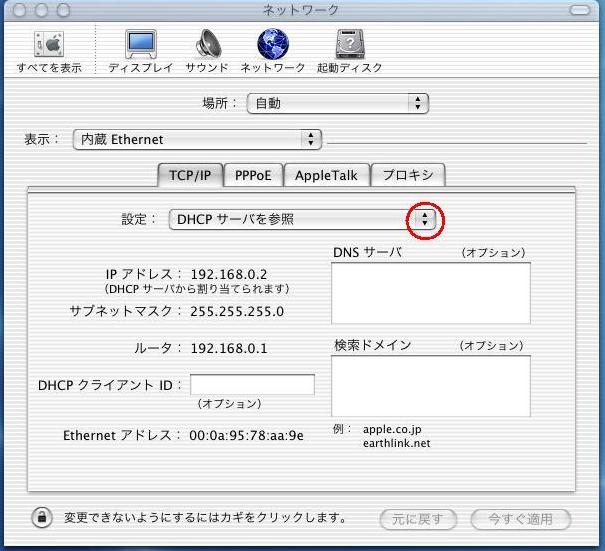Click the subnet mask value 255.255.255.0
This screenshot has width=605, height=551.
(x=237, y=311)
